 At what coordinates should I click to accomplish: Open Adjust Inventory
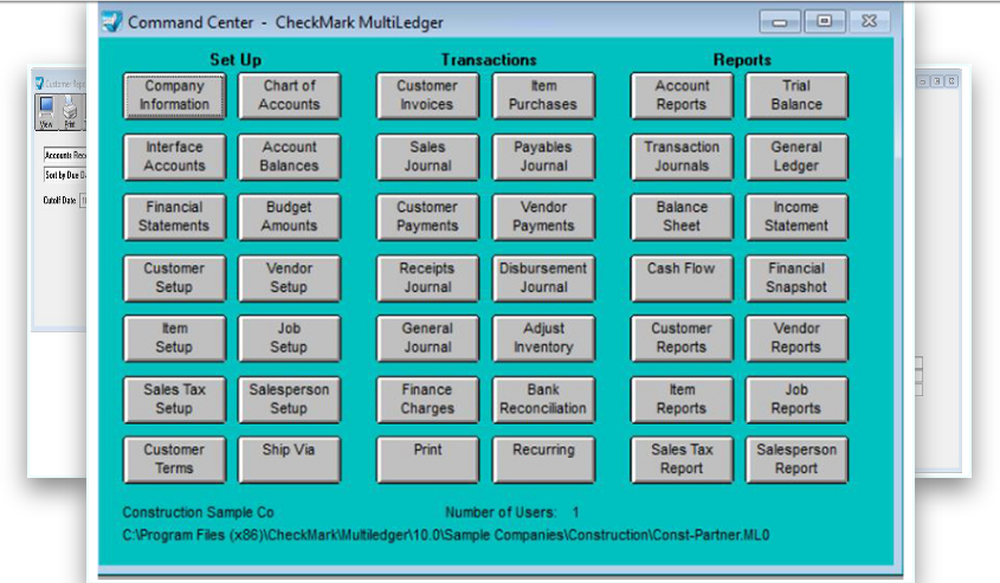coord(543,338)
